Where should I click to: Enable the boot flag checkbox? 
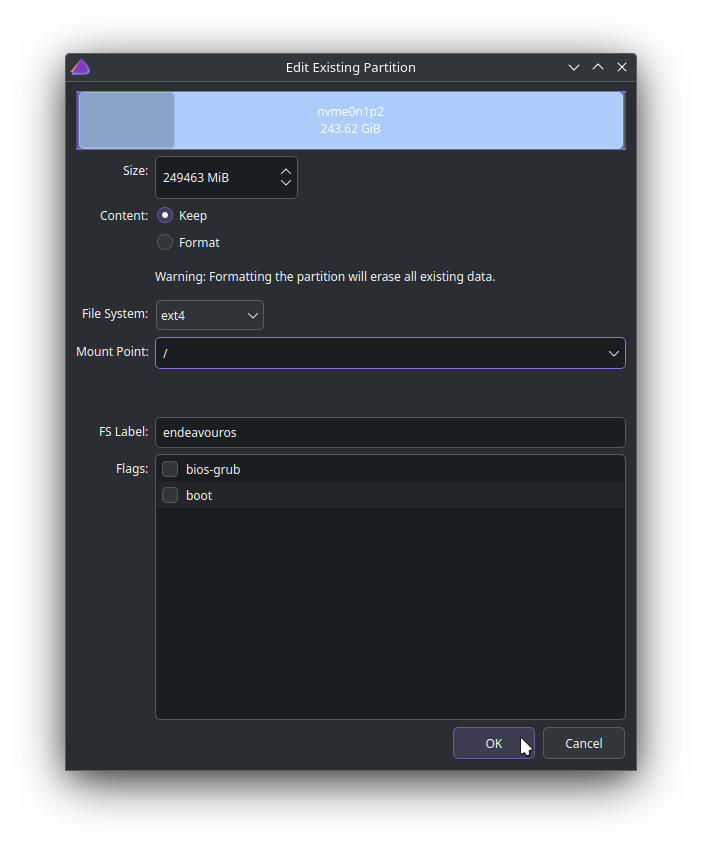click(170, 495)
